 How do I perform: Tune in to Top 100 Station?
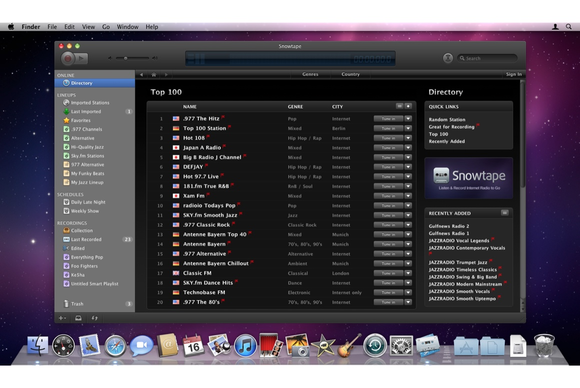coord(388,128)
